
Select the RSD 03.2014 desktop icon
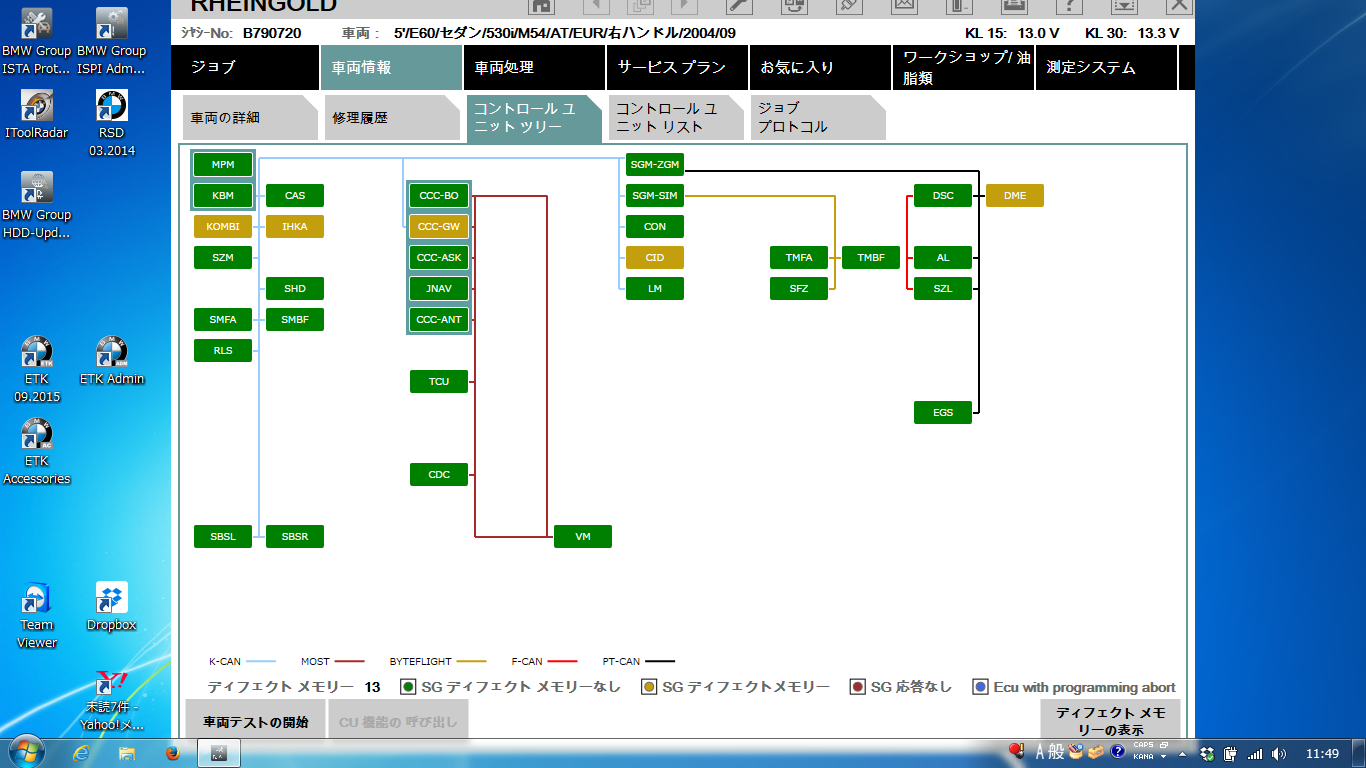(x=112, y=123)
